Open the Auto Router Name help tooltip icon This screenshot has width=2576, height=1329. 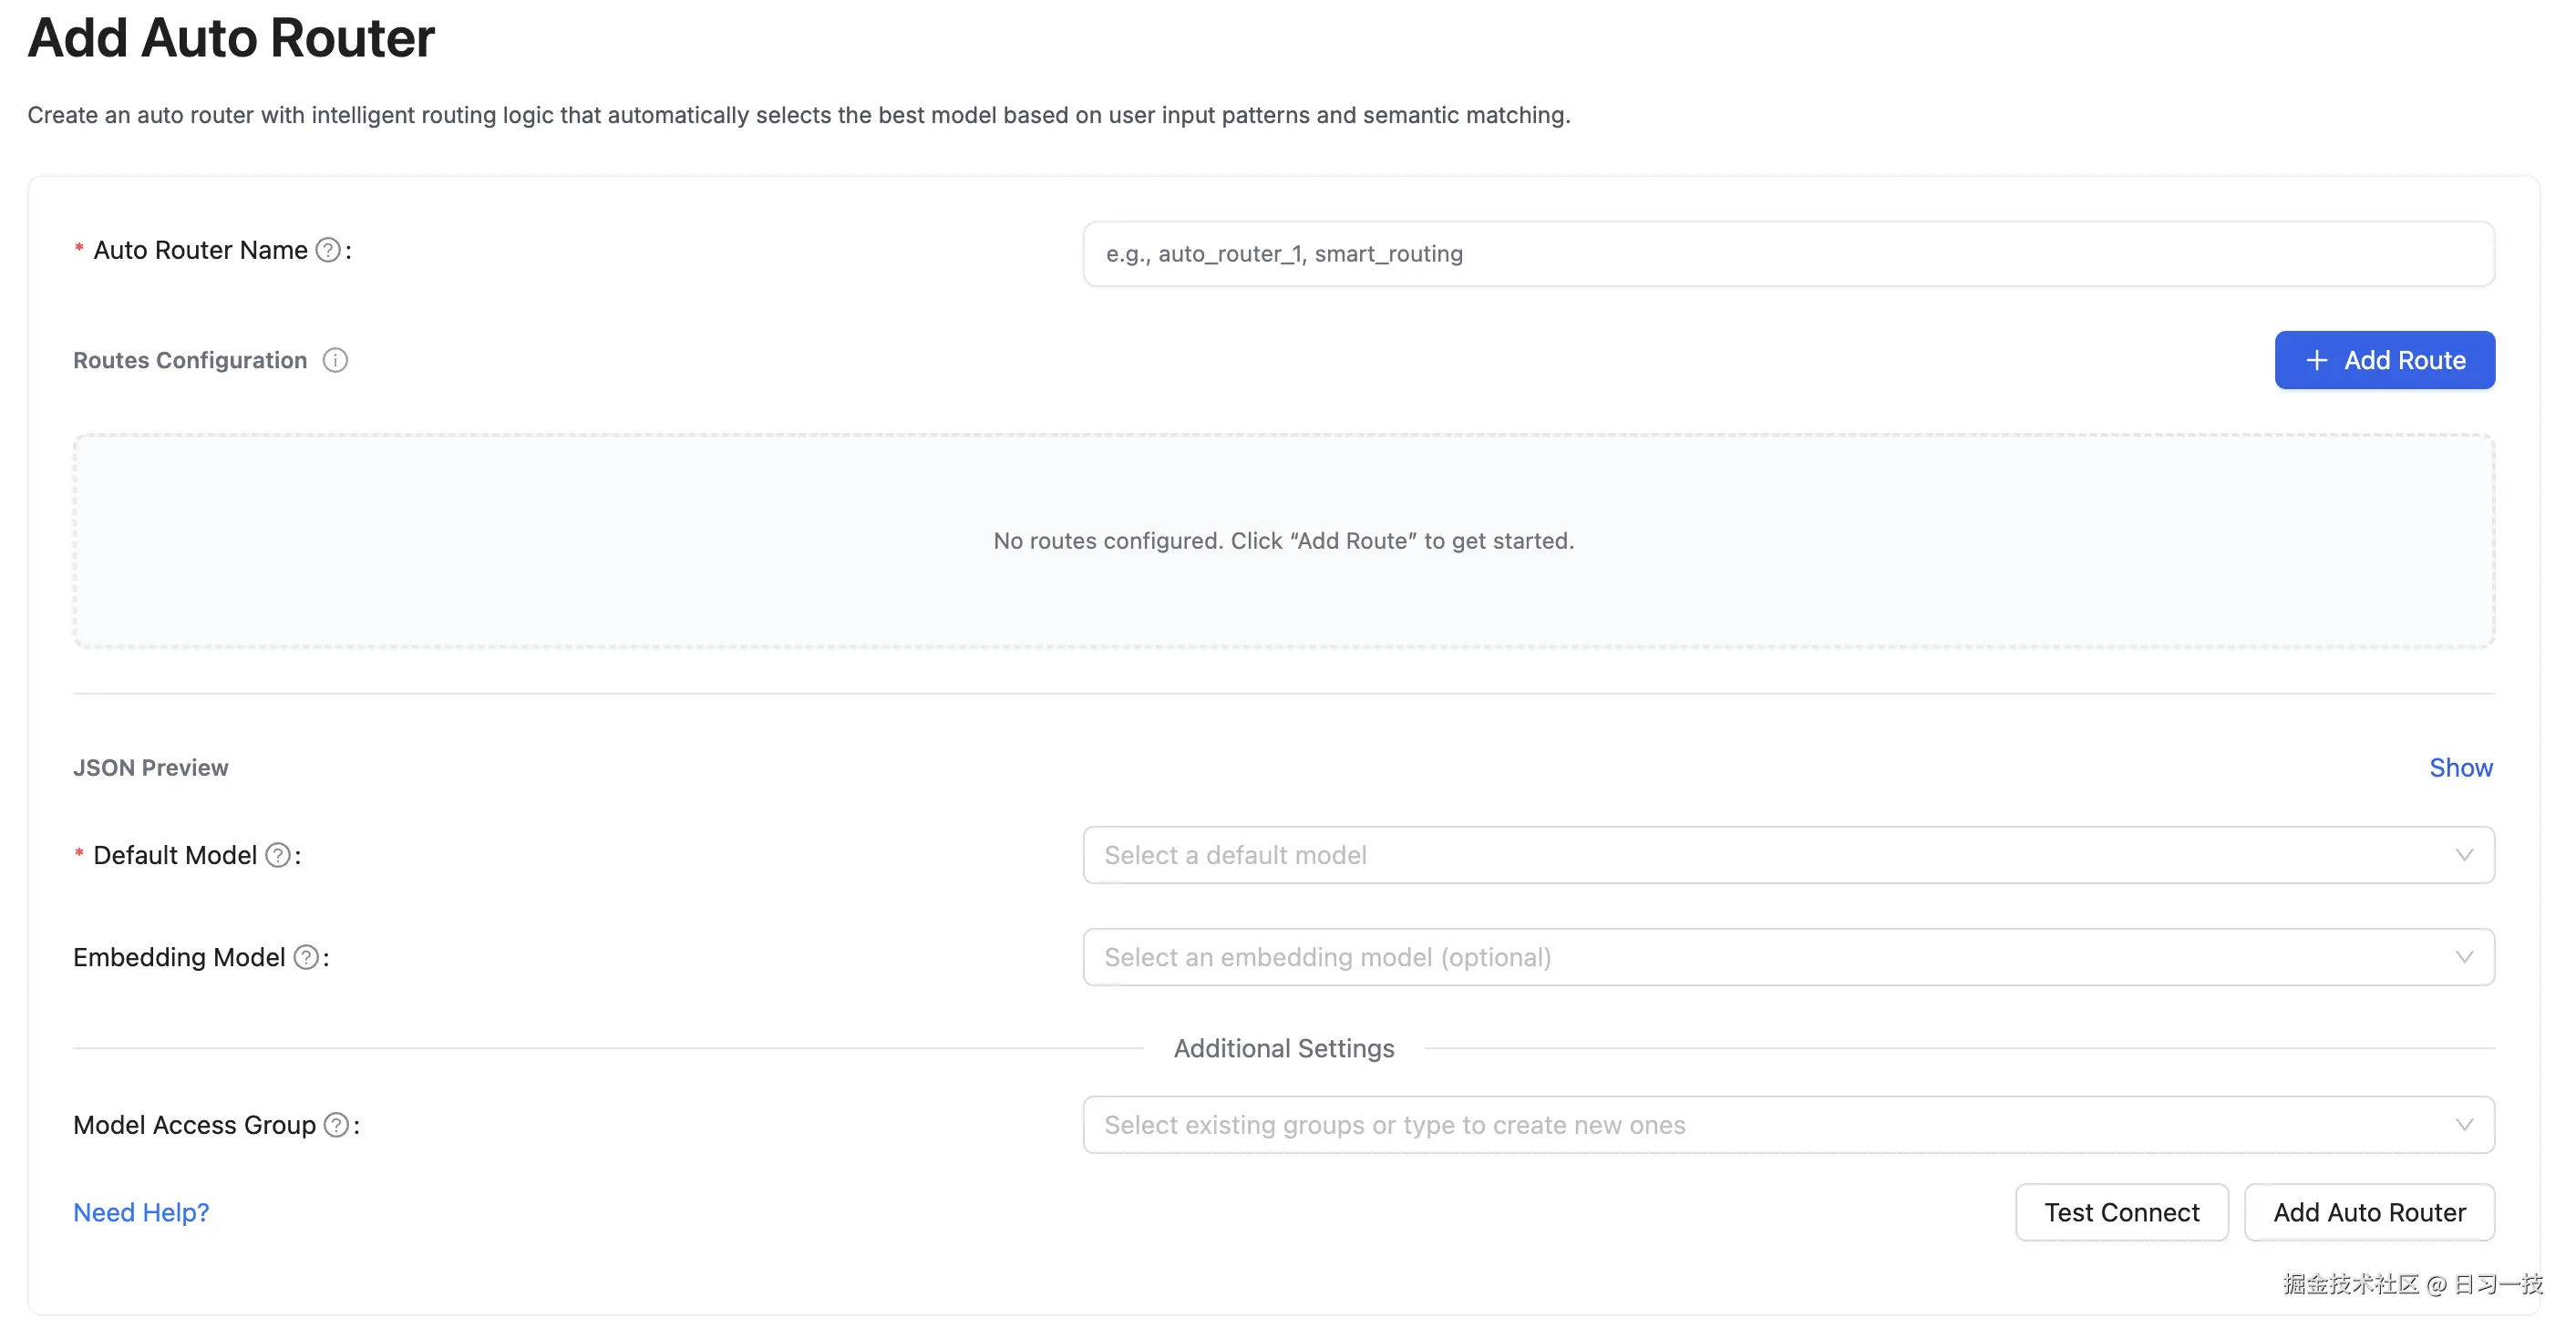[x=326, y=251]
